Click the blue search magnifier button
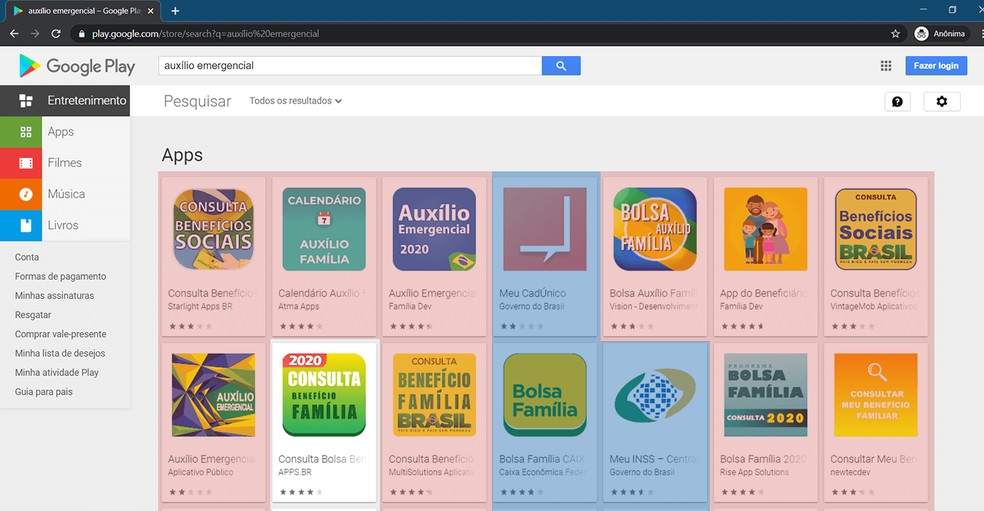The height and width of the screenshot is (511, 984). tap(561, 65)
